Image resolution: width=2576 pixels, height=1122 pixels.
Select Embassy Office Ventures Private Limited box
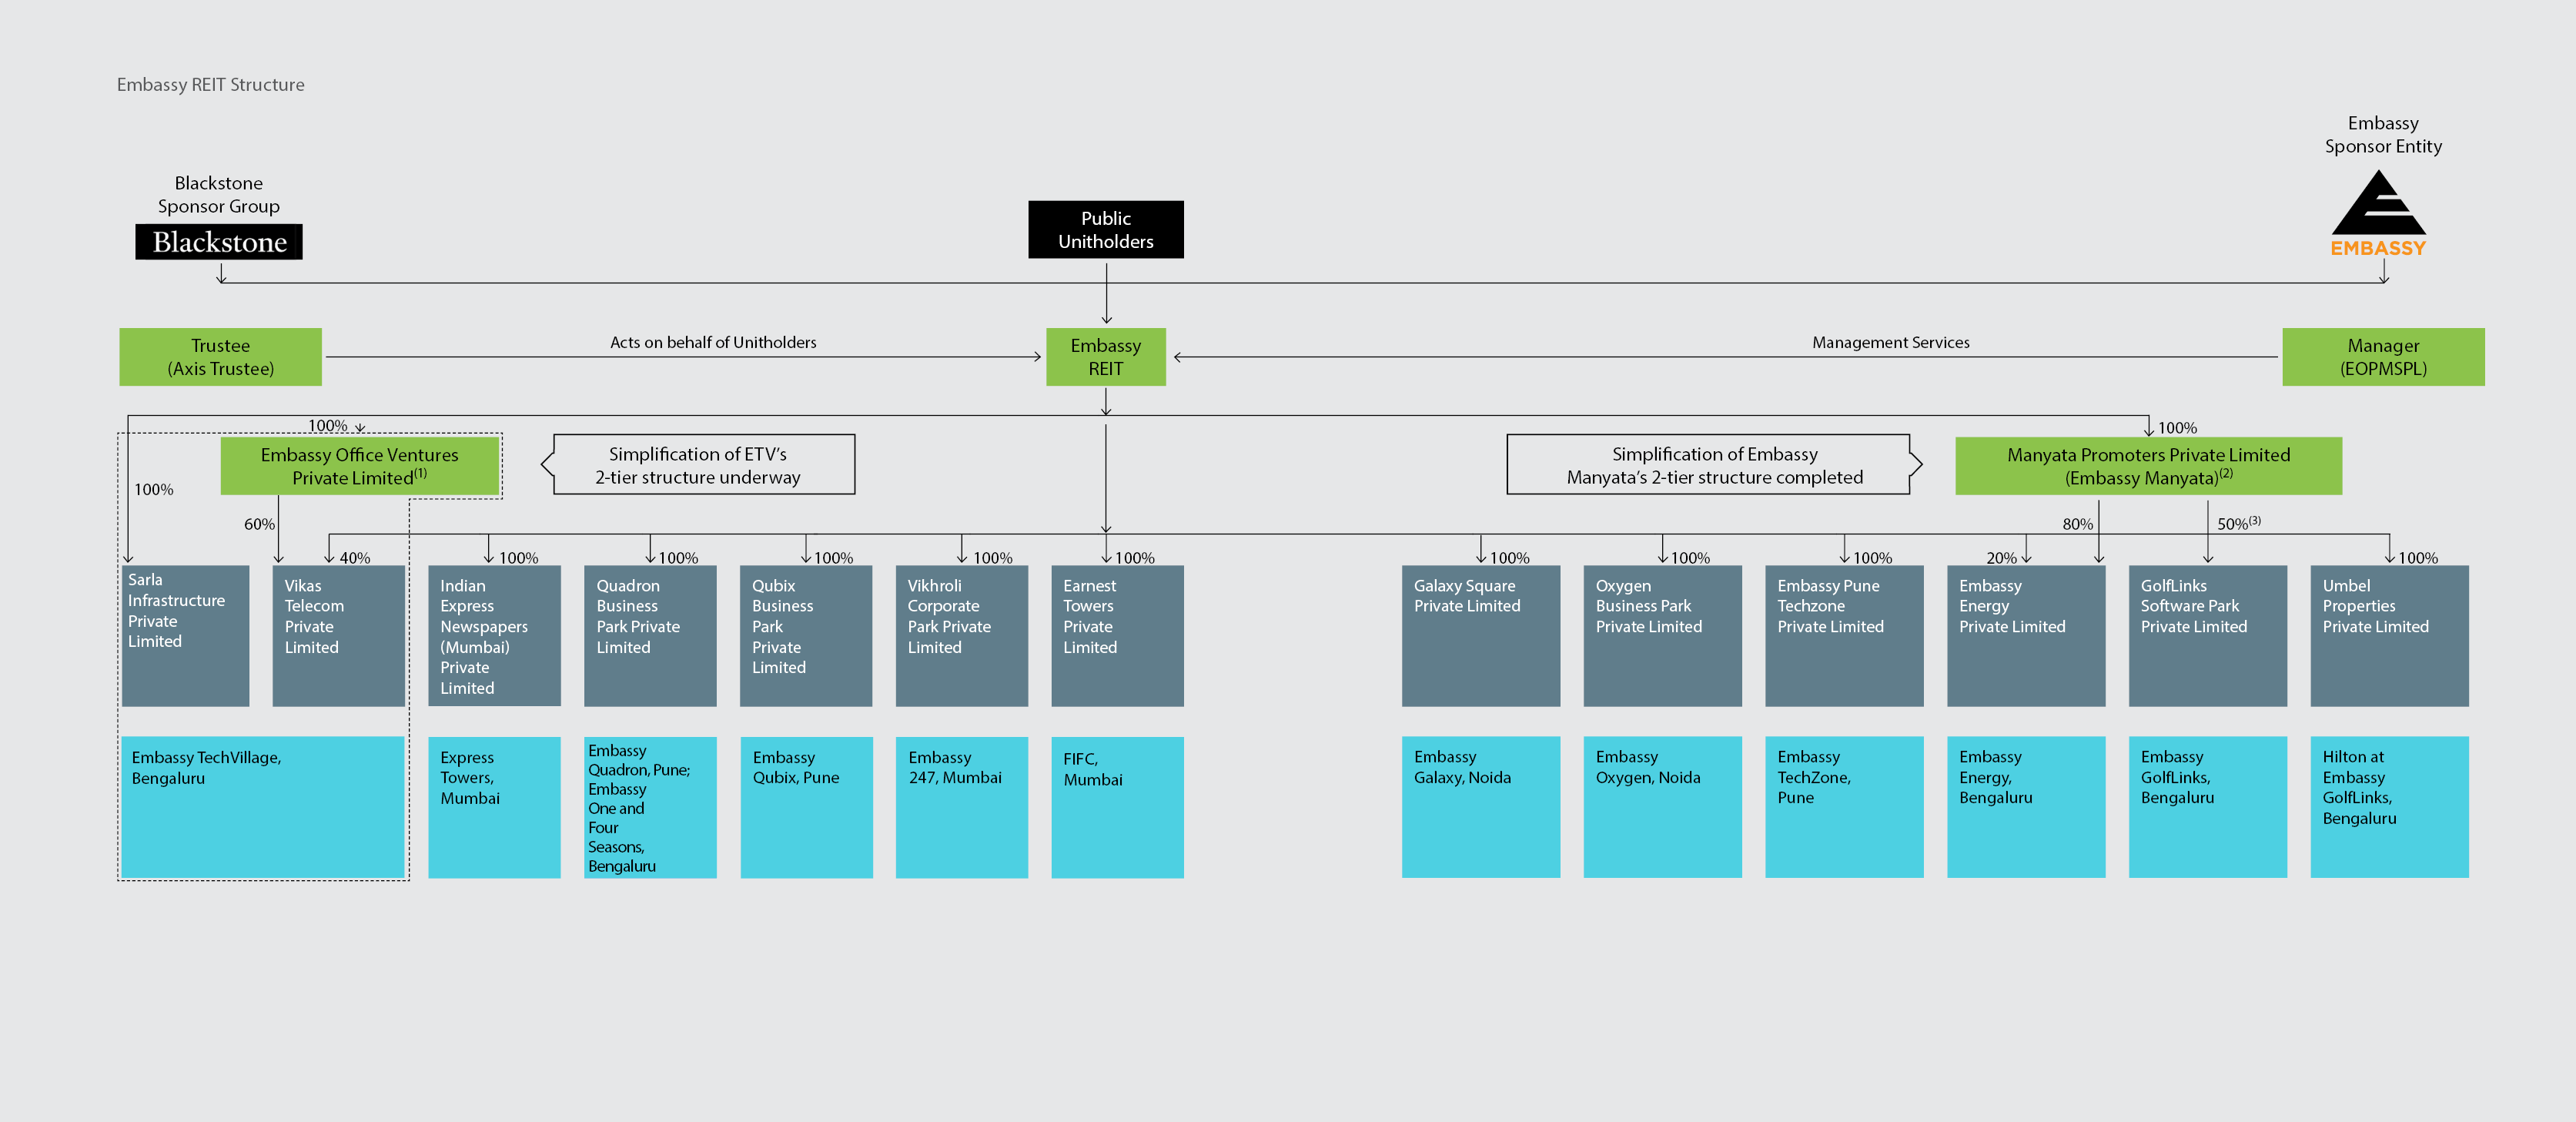[360, 466]
